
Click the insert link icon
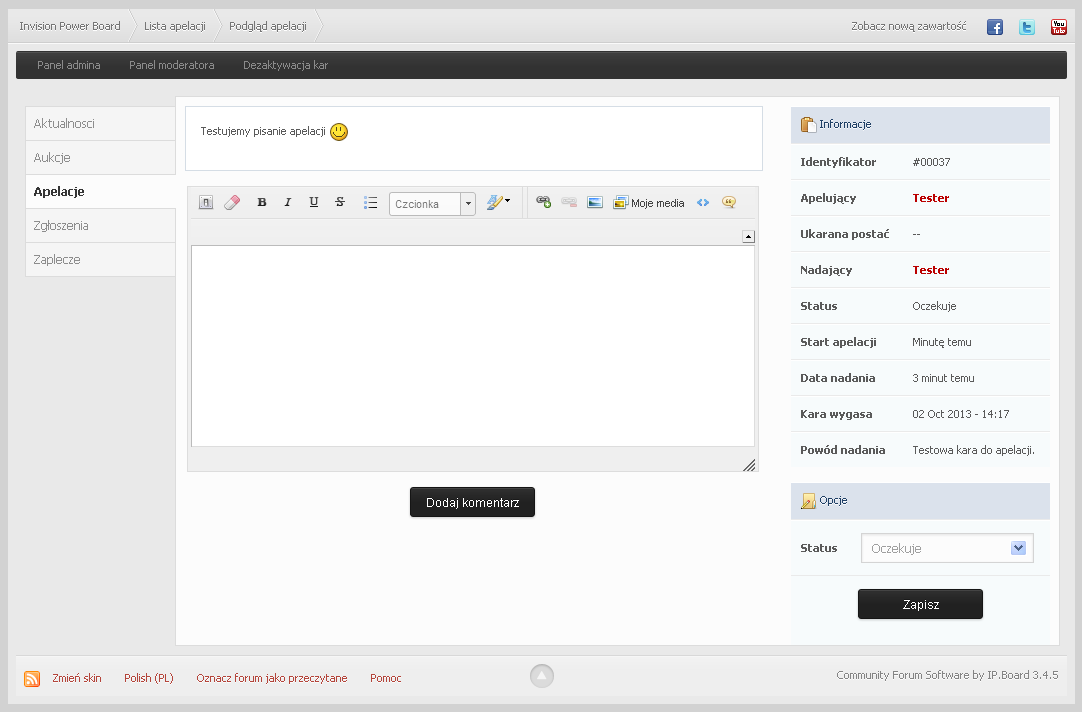[543, 202]
